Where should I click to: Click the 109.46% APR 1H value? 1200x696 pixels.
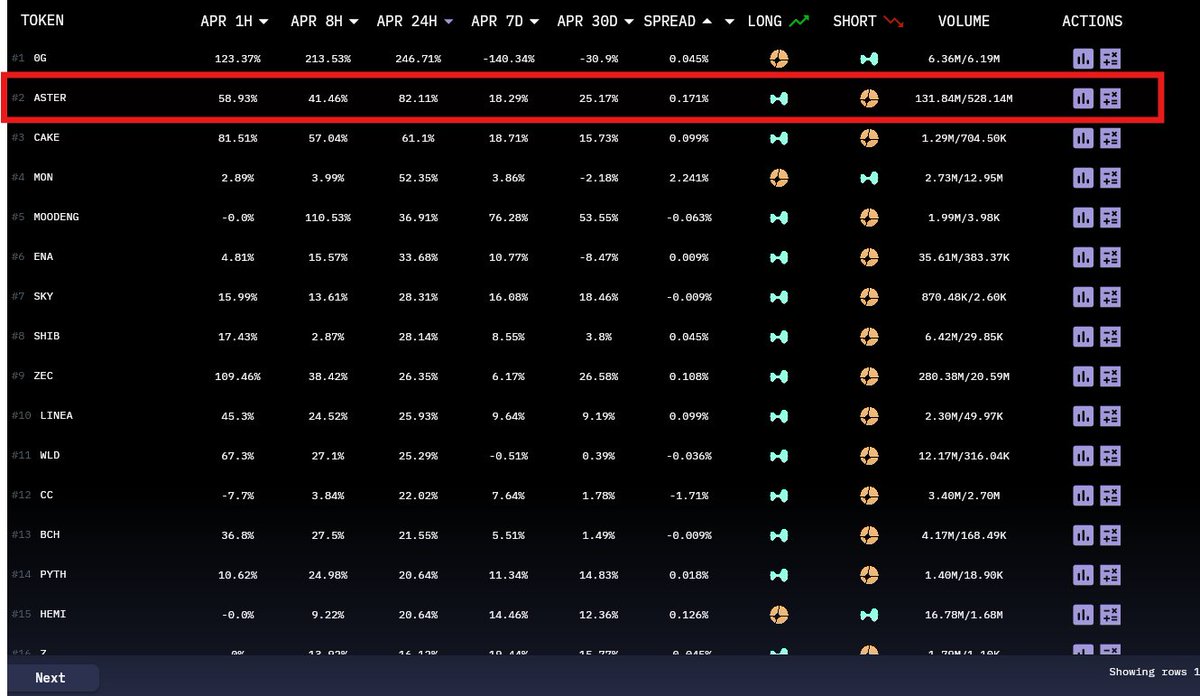pos(237,376)
